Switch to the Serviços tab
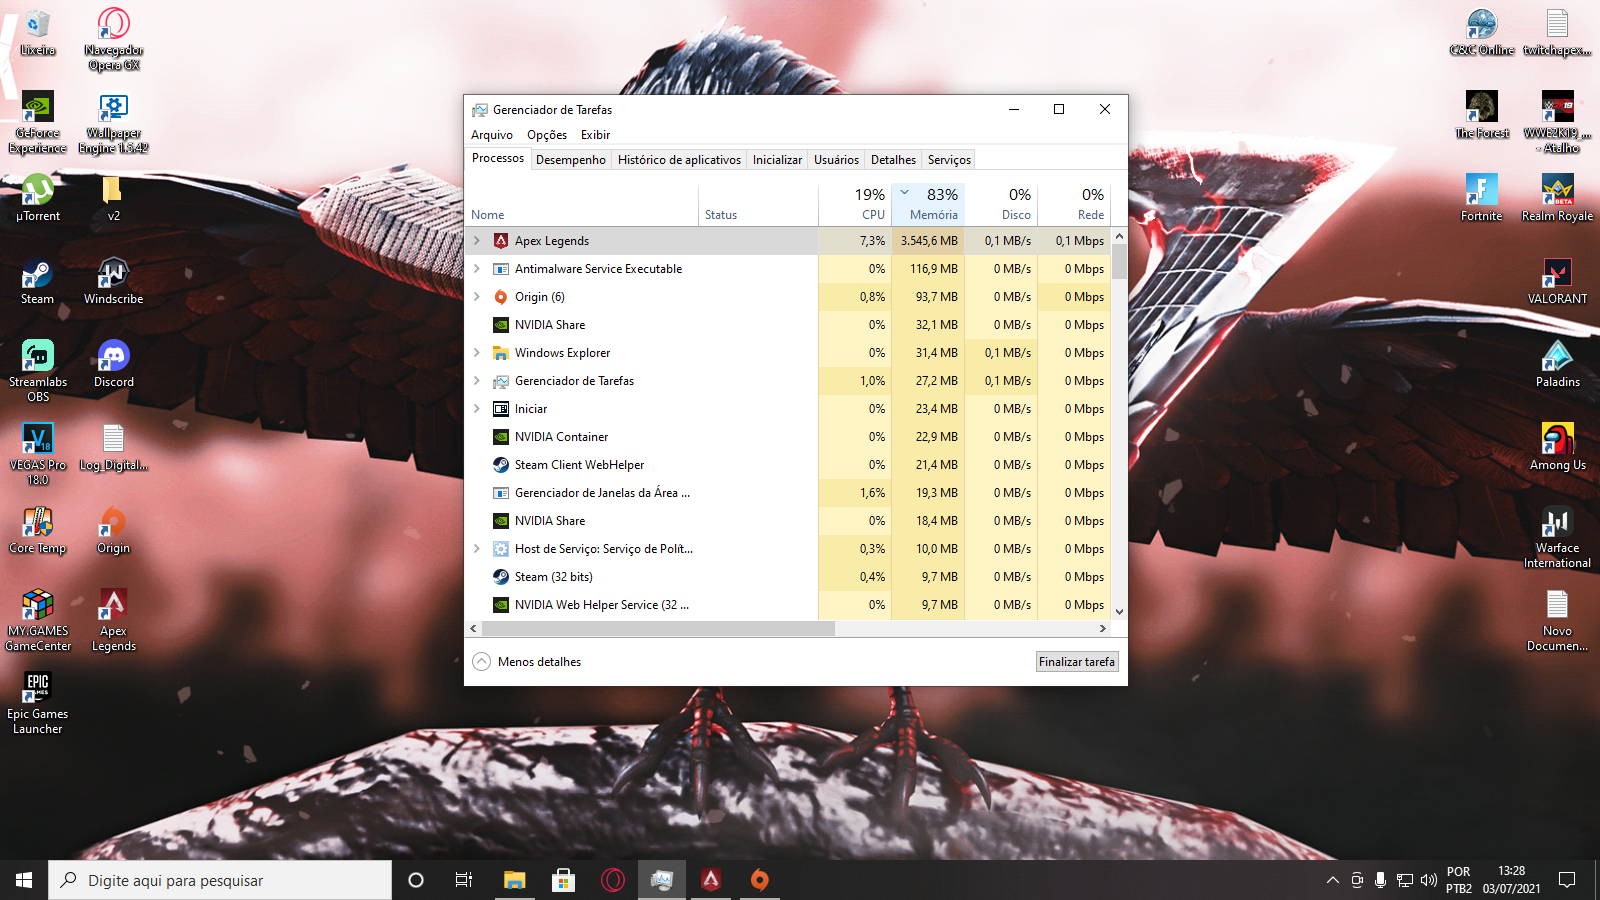 pyautogui.click(x=949, y=160)
